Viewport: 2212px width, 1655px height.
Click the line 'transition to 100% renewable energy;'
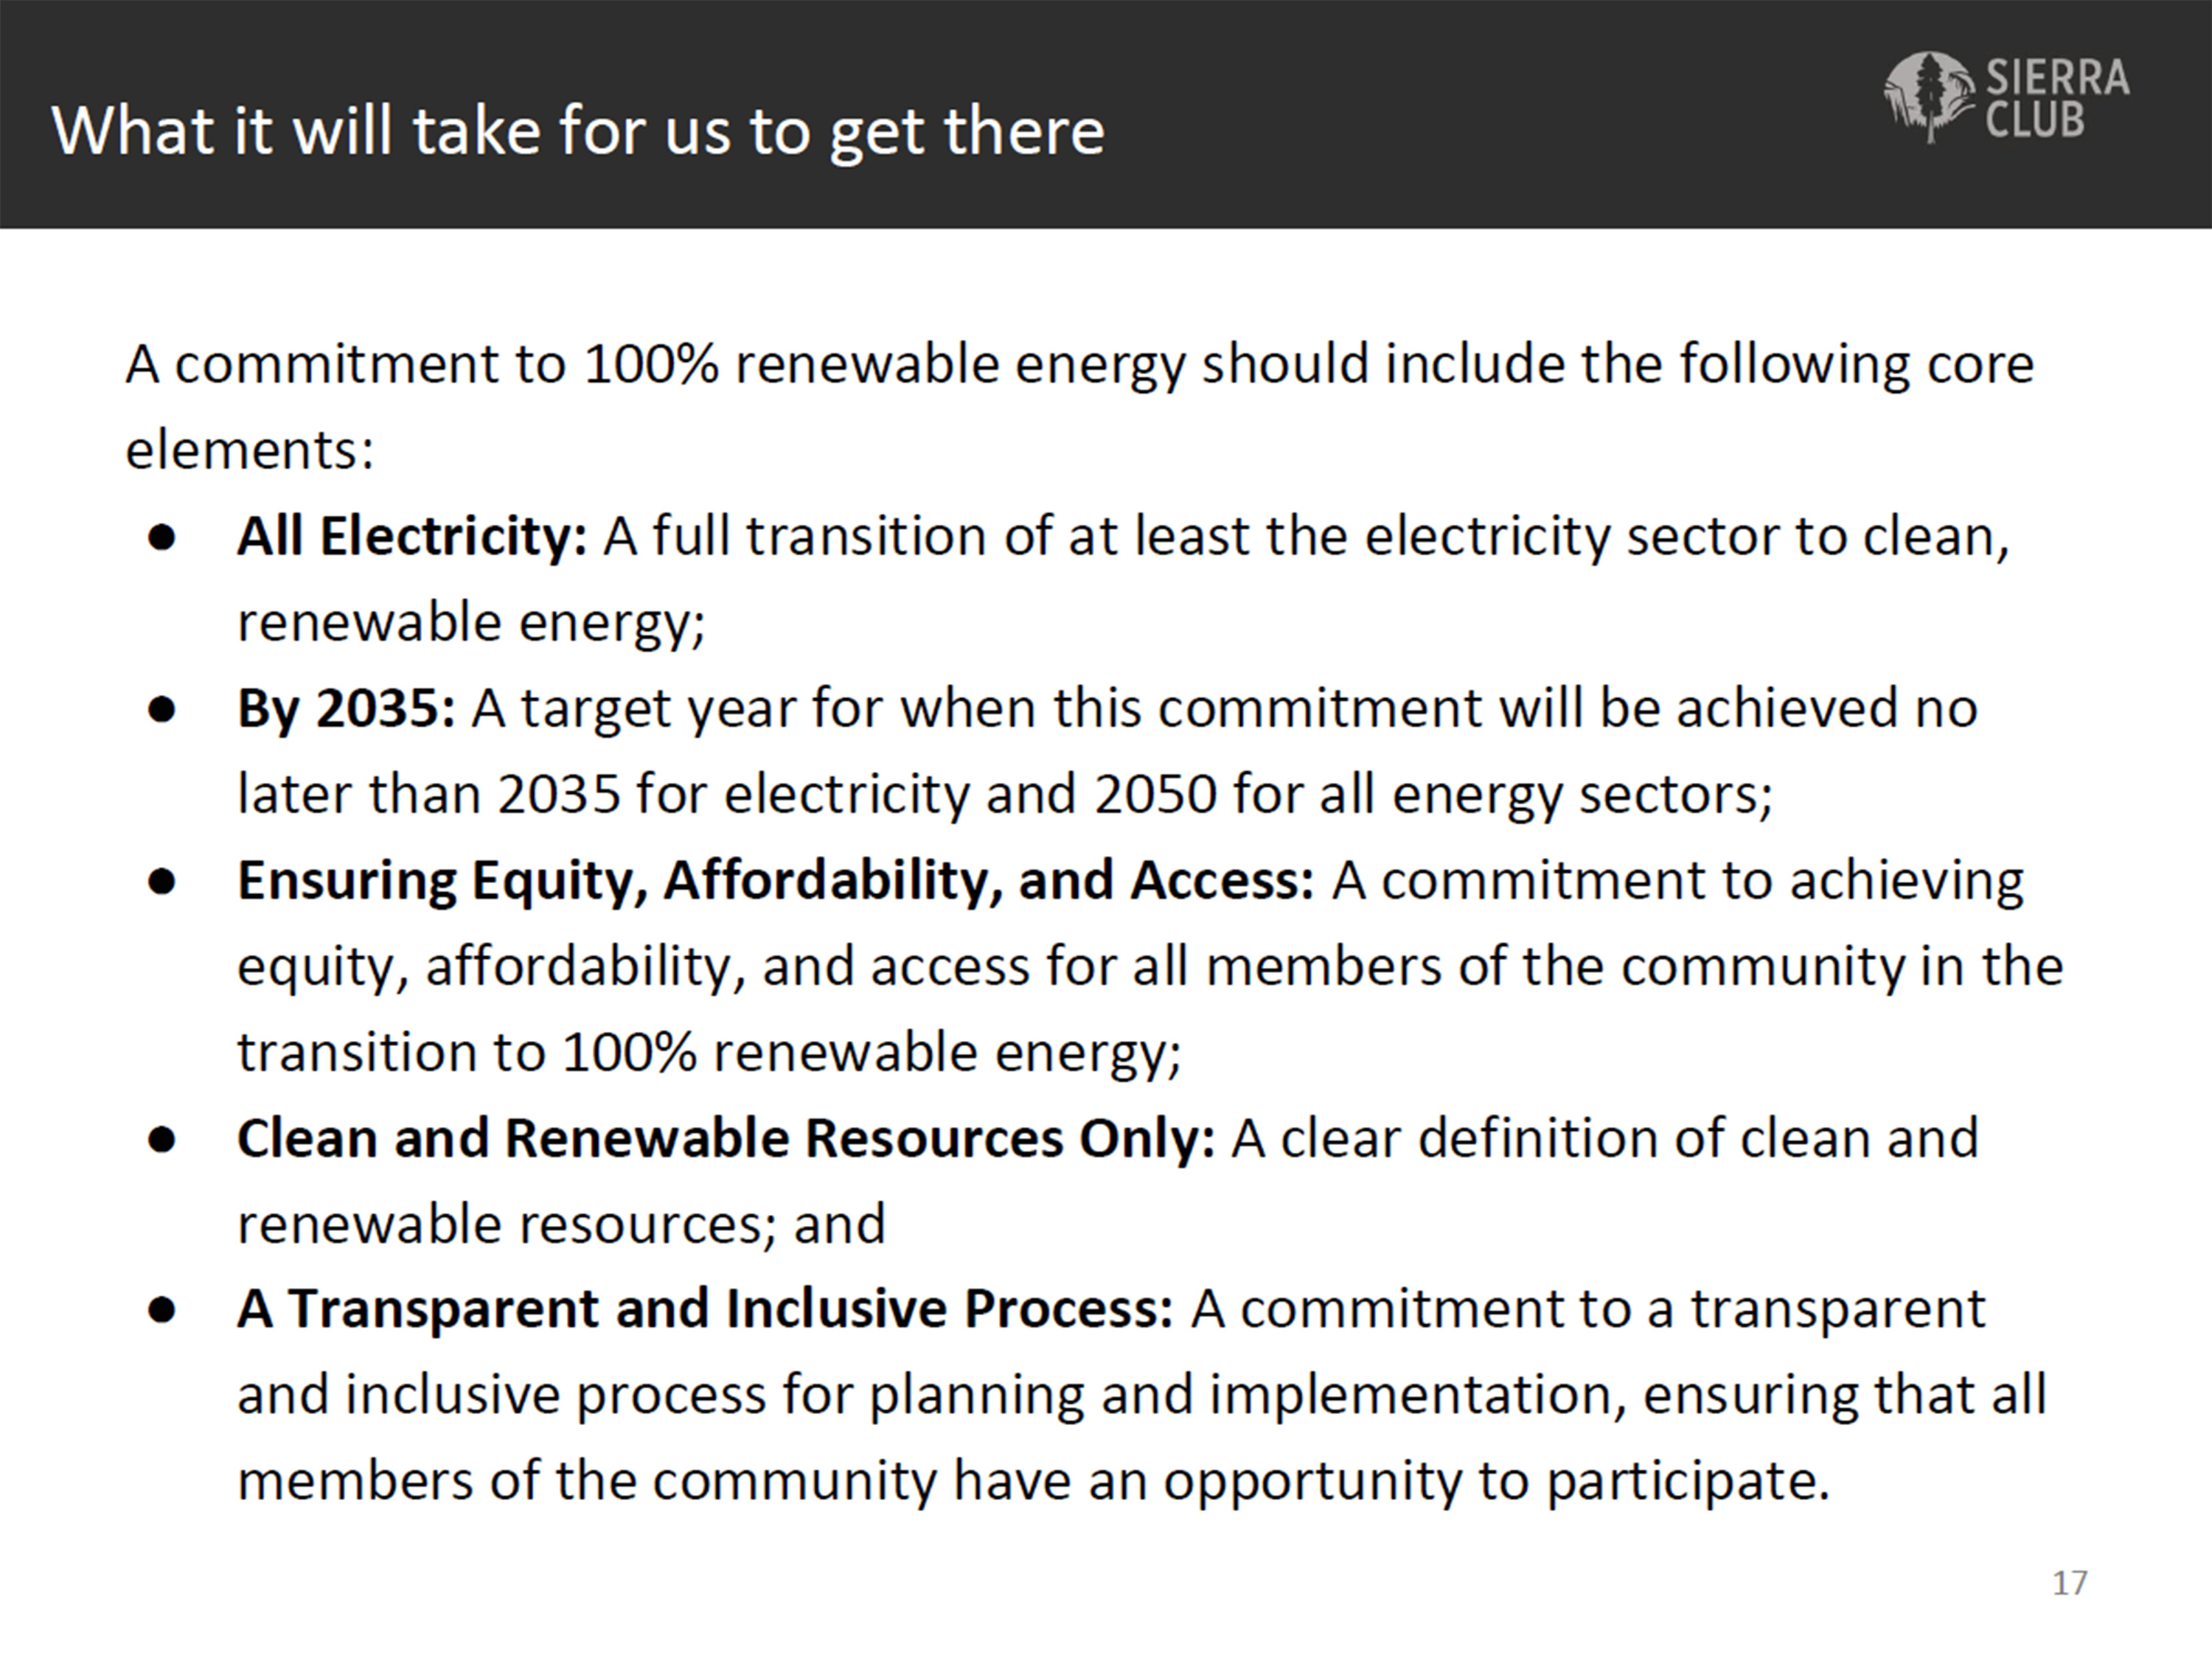click(x=709, y=1052)
